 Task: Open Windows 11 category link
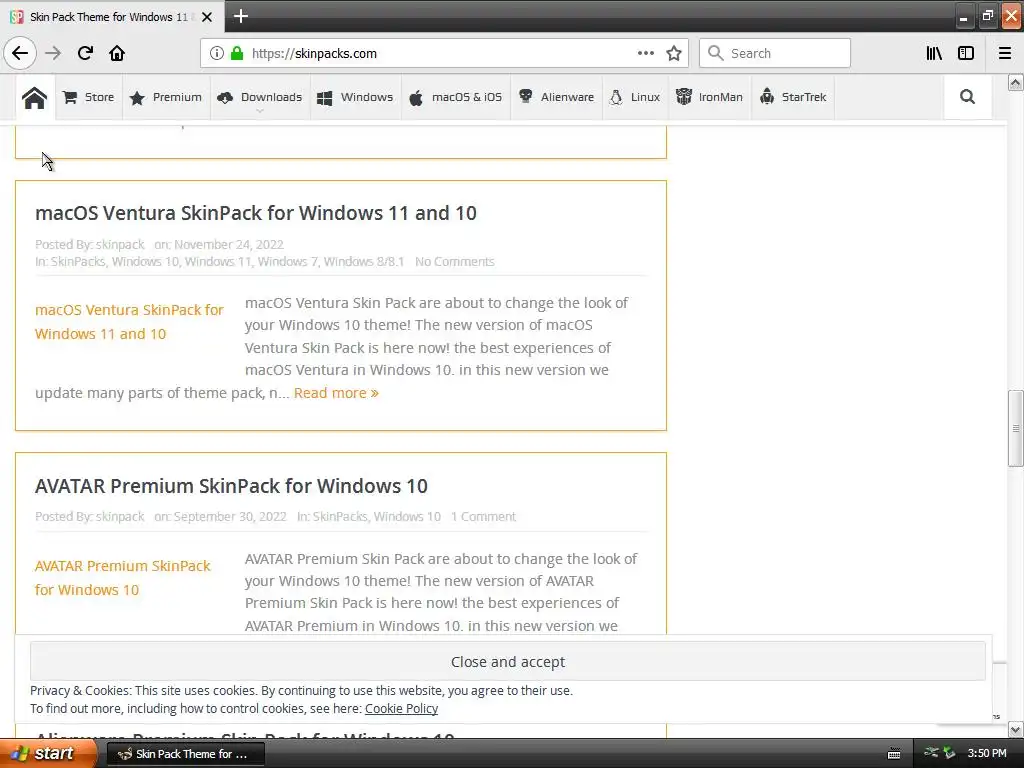tap(217, 262)
